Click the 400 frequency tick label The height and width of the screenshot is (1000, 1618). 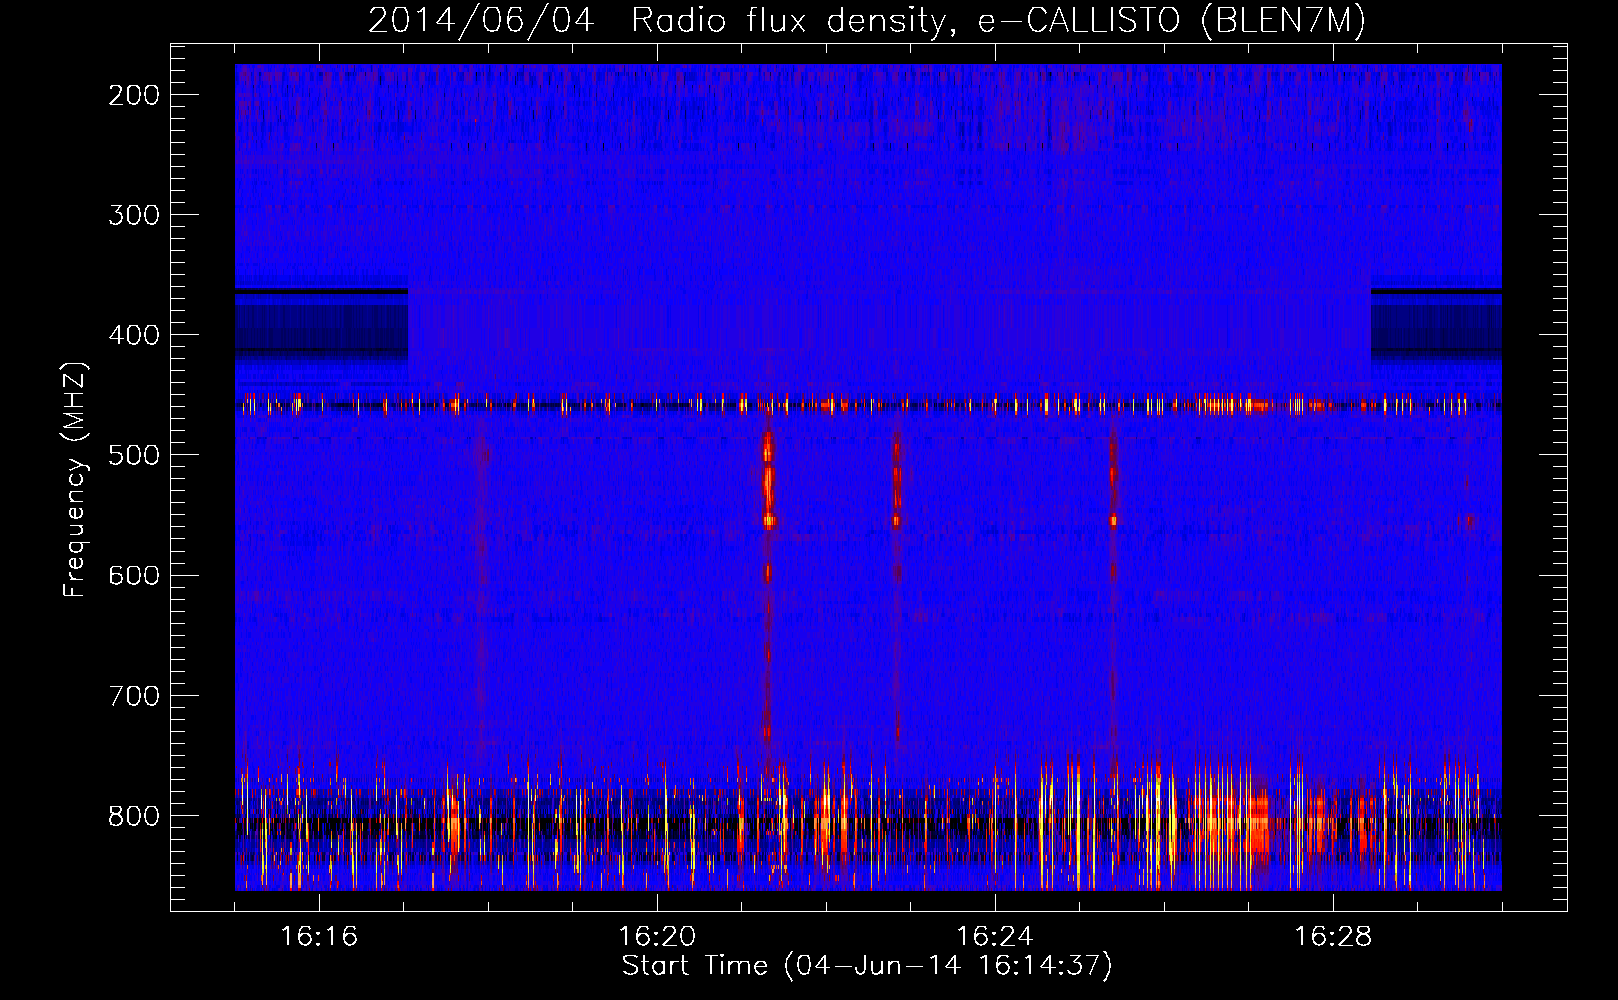134,335
